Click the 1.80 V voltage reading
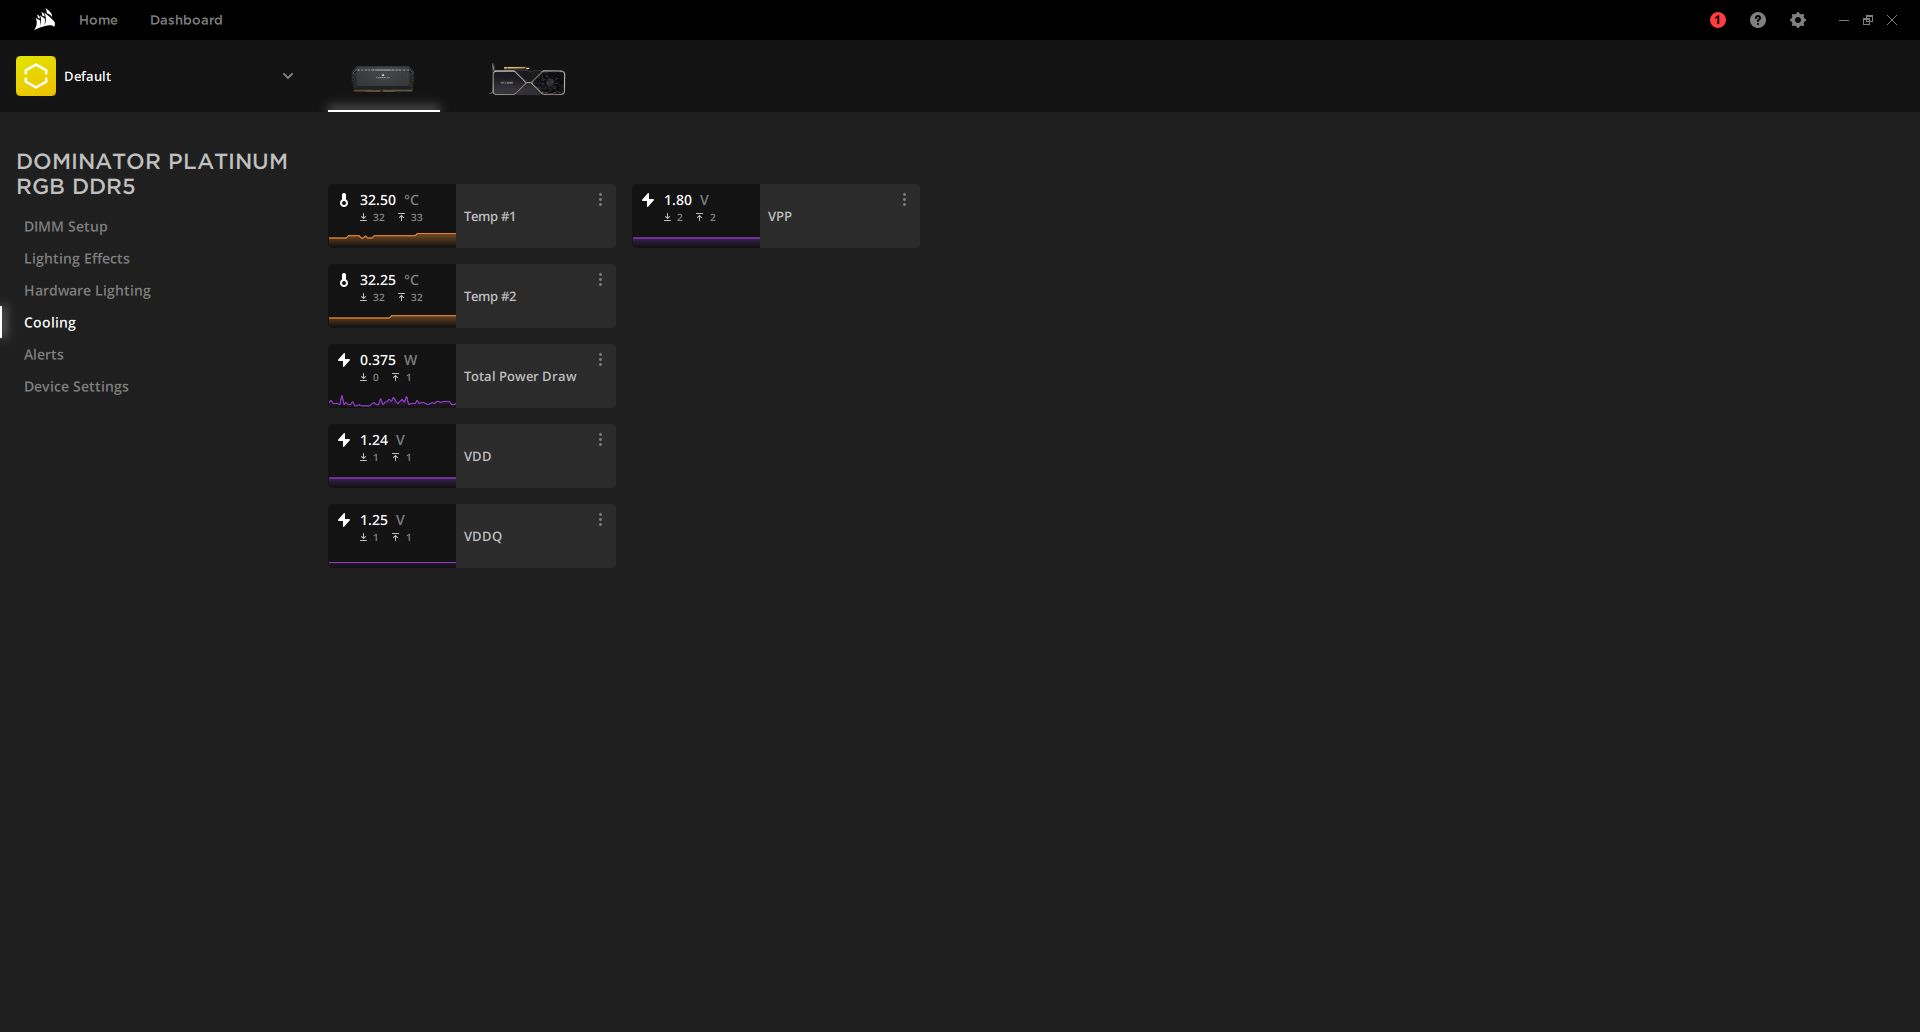1920x1032 pixels. pyautogui.click(x=686, y=200)
